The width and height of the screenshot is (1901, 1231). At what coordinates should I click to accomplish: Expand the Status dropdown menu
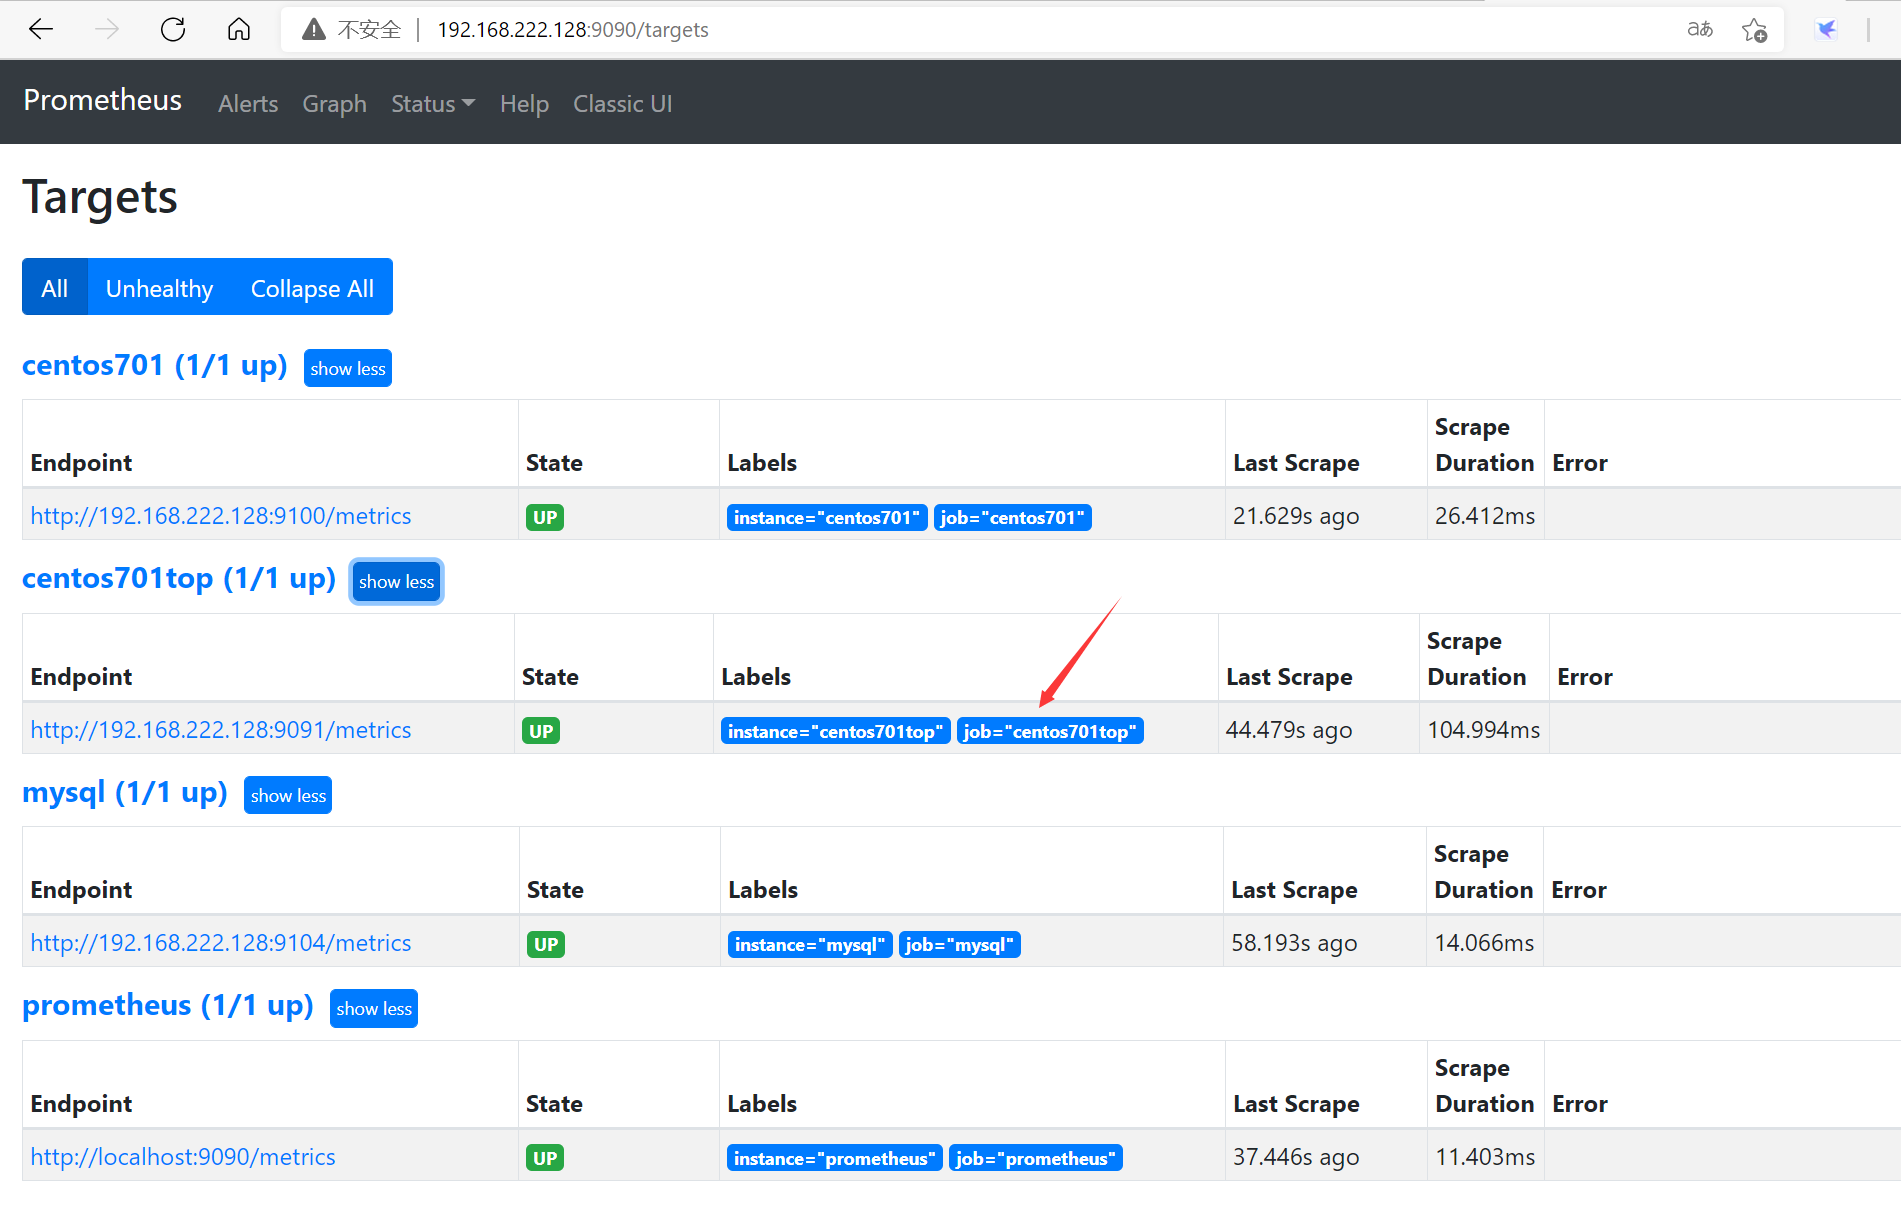coord(433,104)
